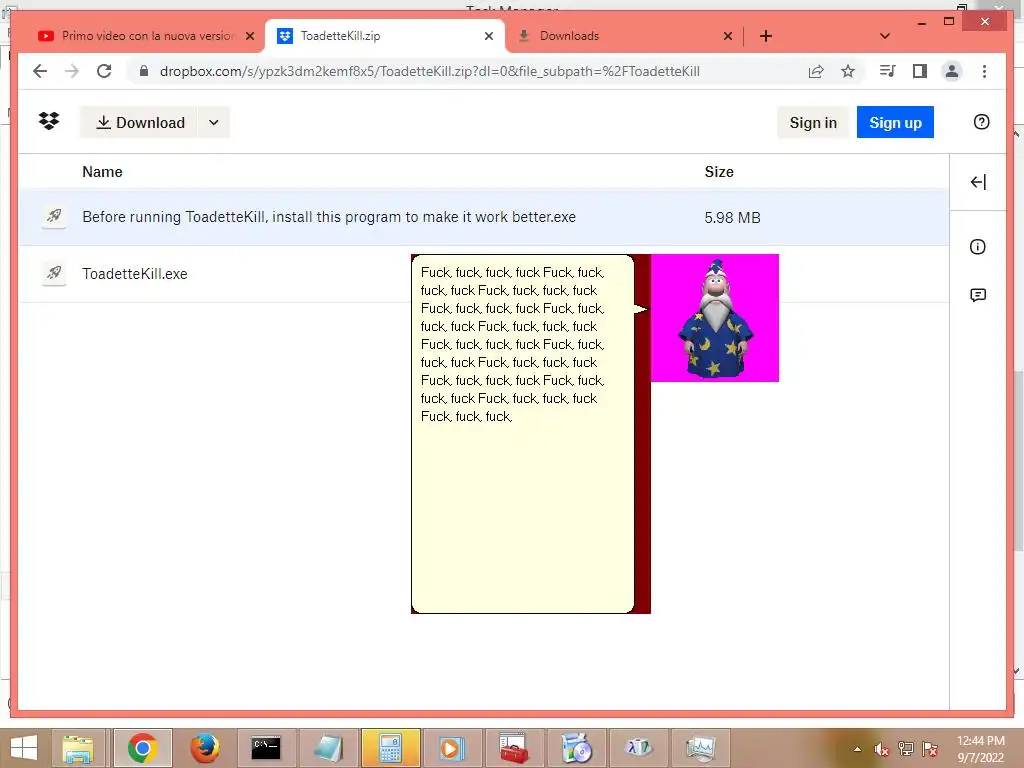Click the dropbox.com URL address bar
The image size is (1024, 768).
coord(430,71)
